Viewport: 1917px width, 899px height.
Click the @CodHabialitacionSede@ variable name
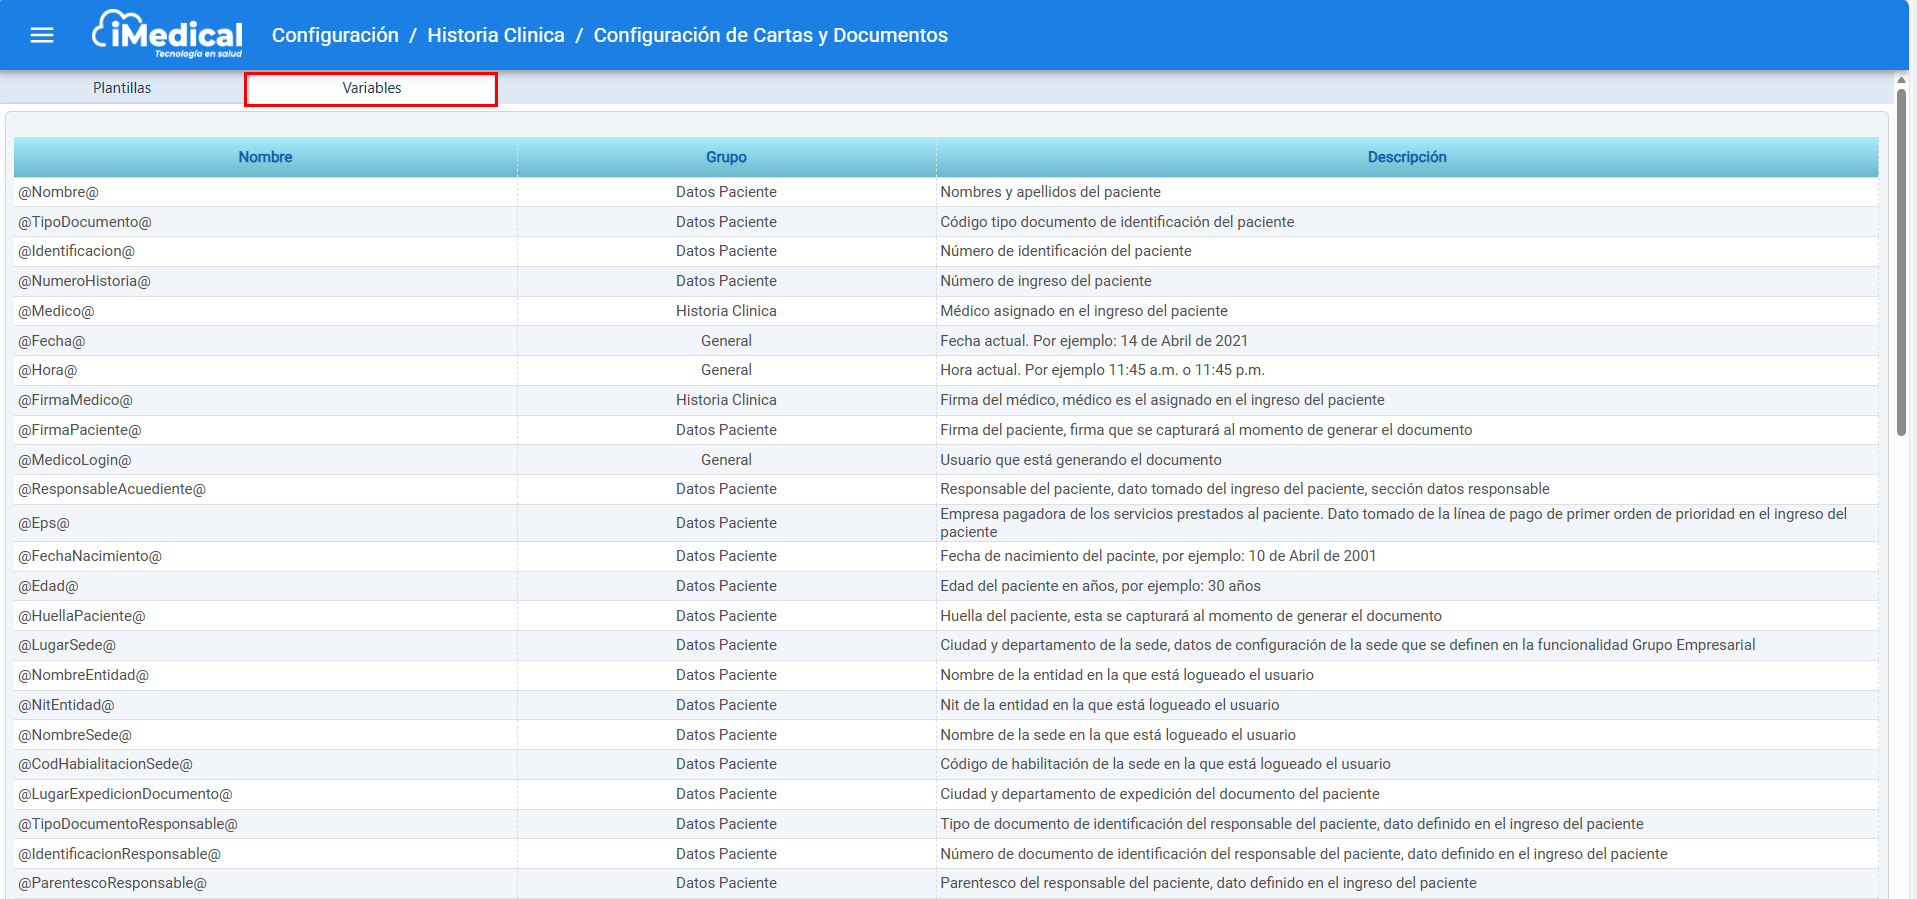pos(105,764)
